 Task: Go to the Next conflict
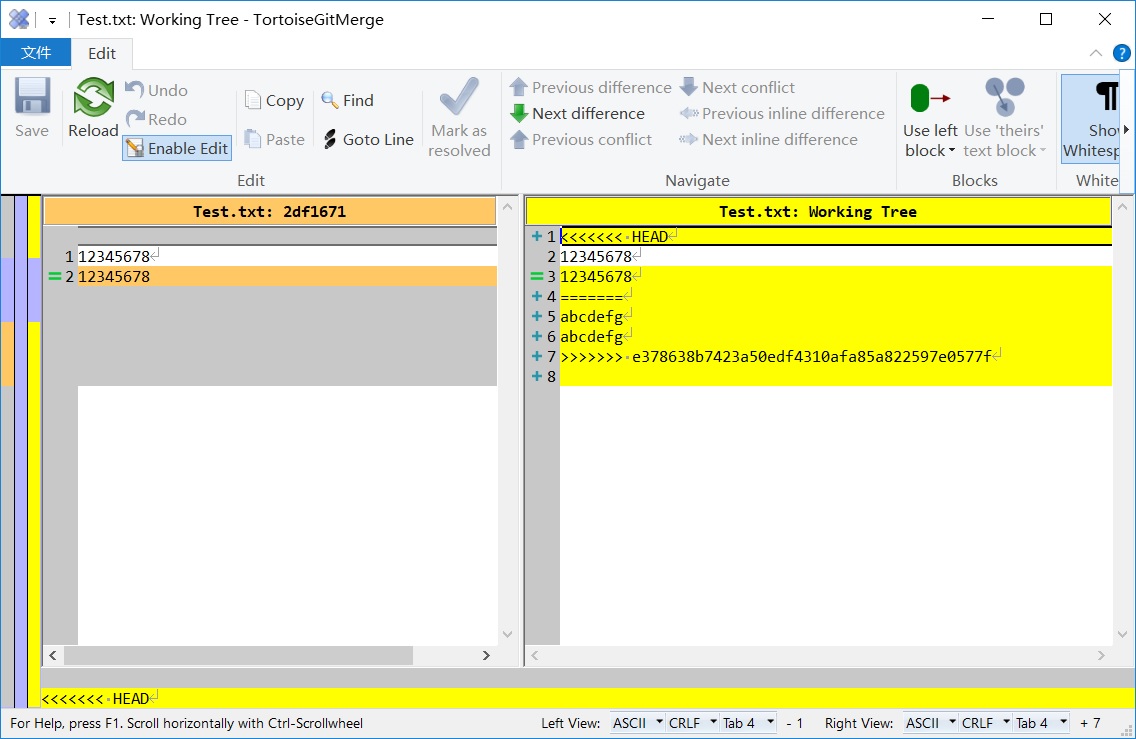tap(737, 87)
